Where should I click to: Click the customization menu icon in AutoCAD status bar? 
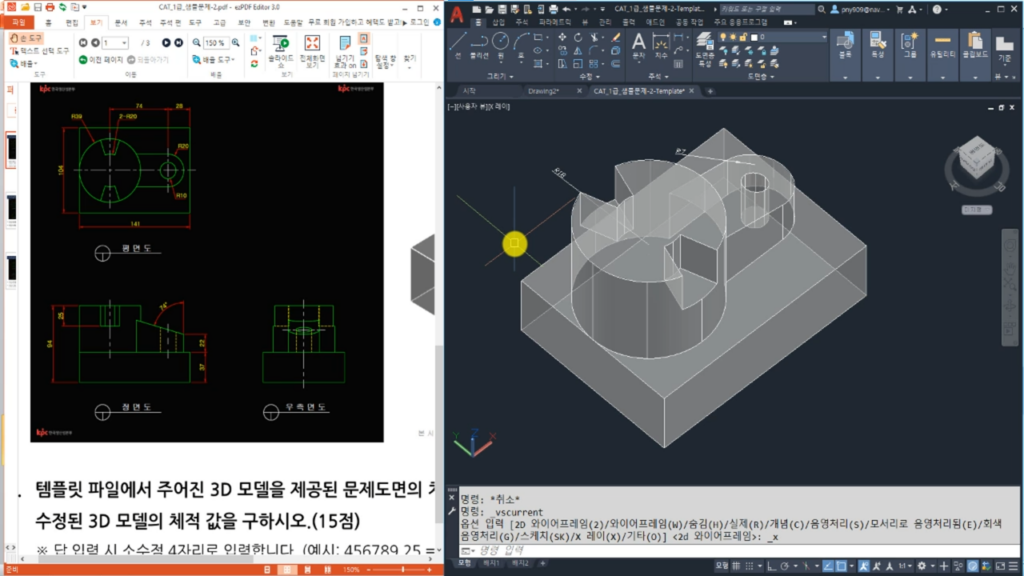click(1013, 566)
